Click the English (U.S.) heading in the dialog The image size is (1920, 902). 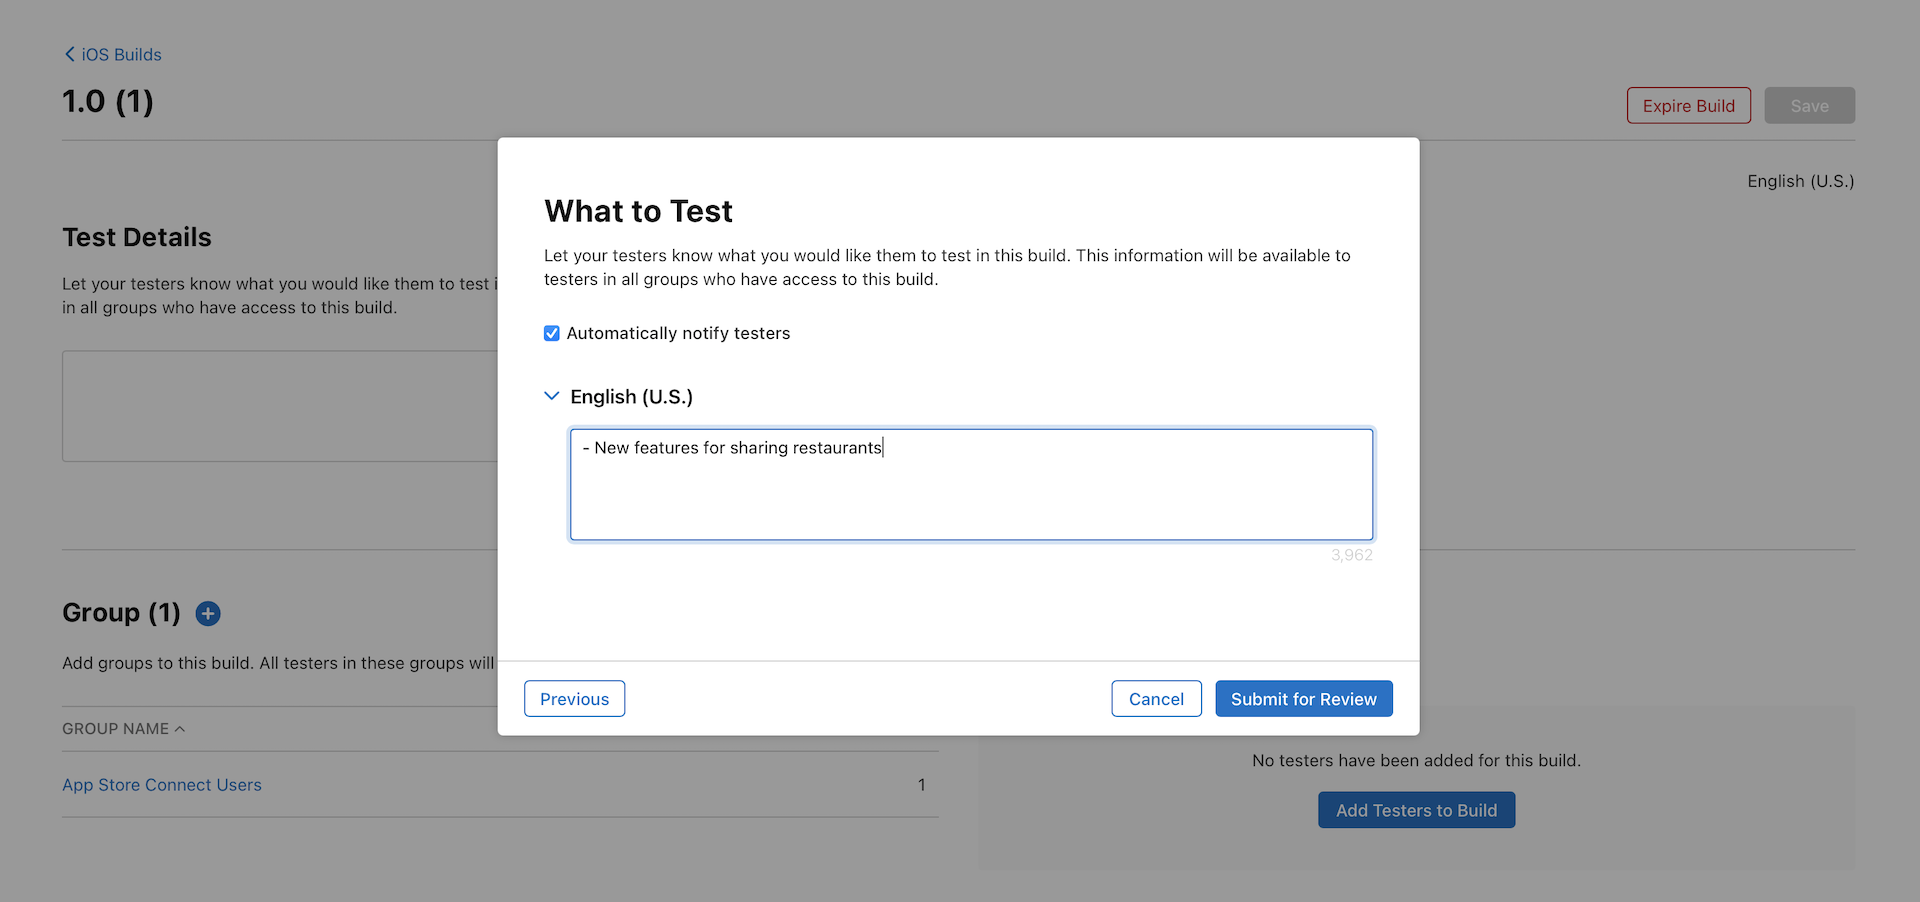[x=631, y=396]
